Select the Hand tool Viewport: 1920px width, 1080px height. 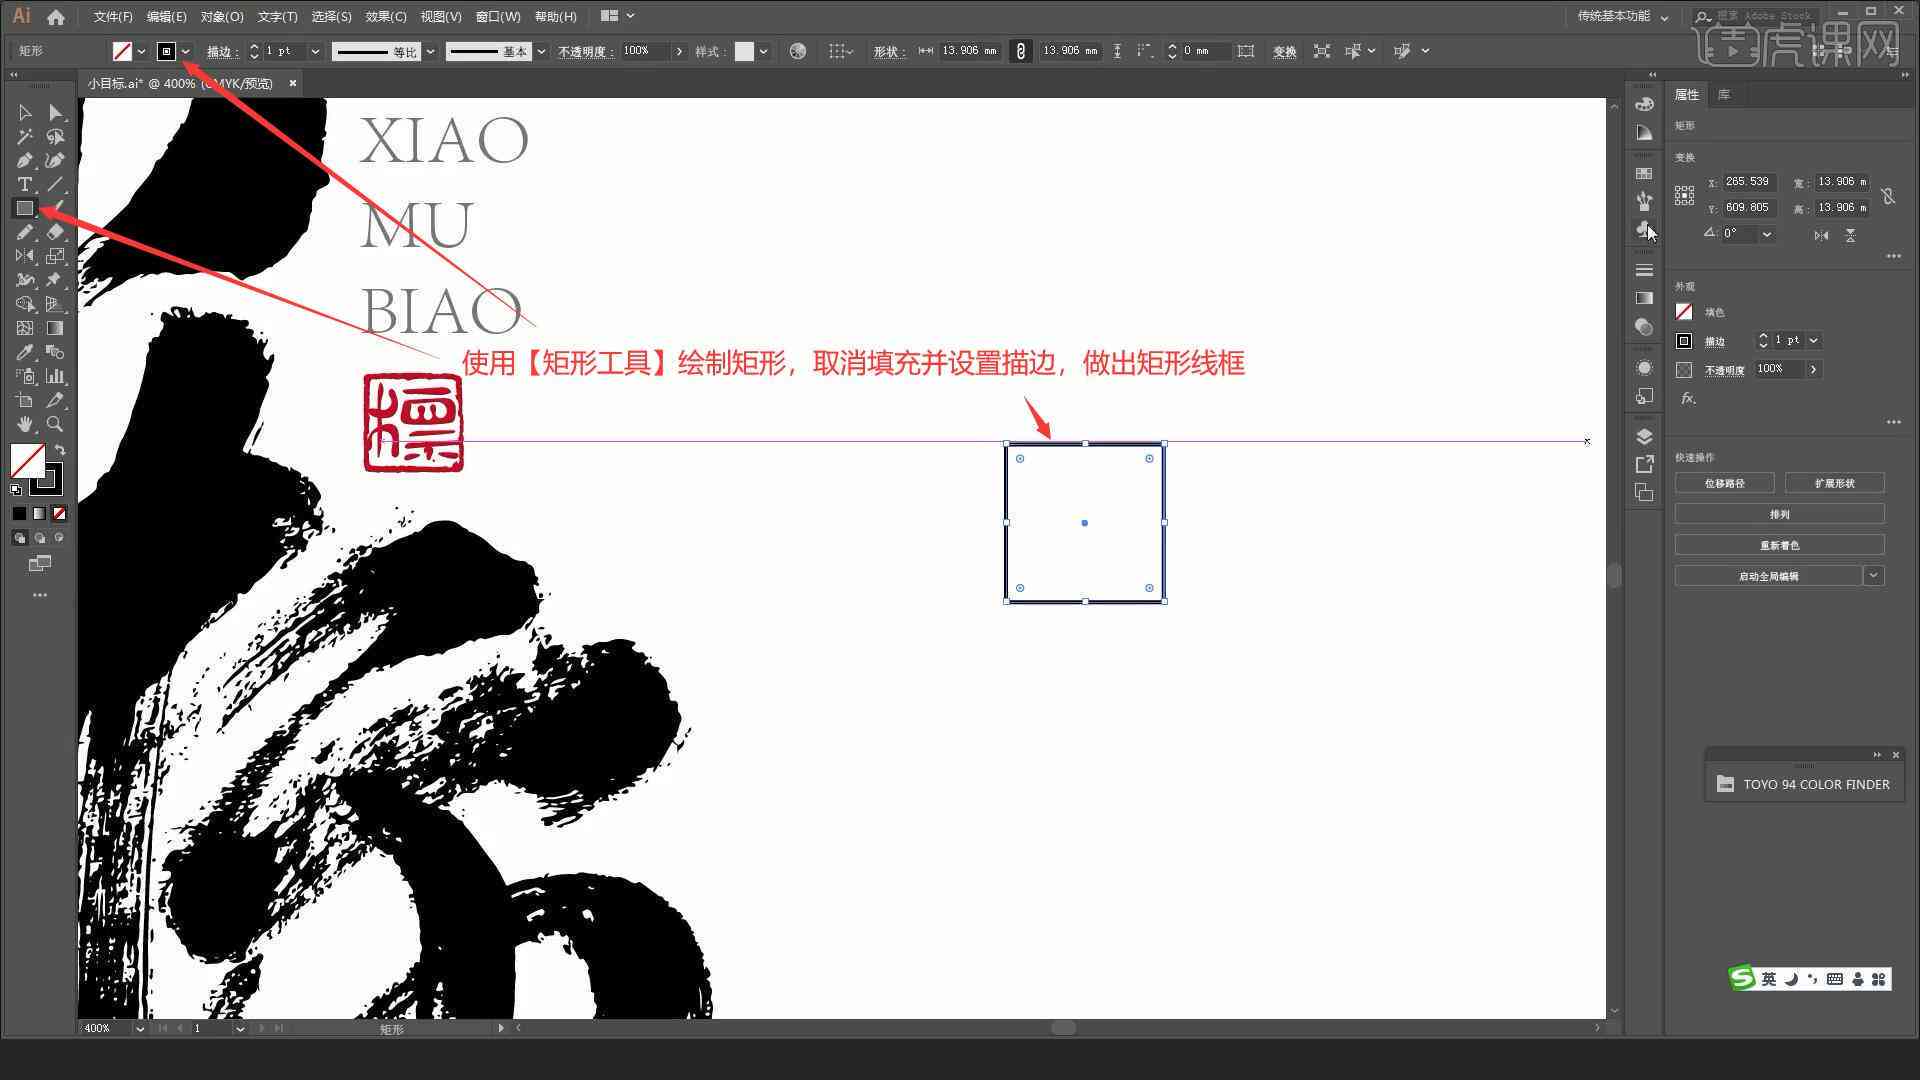pyautogui.click(x=25, y=424)
